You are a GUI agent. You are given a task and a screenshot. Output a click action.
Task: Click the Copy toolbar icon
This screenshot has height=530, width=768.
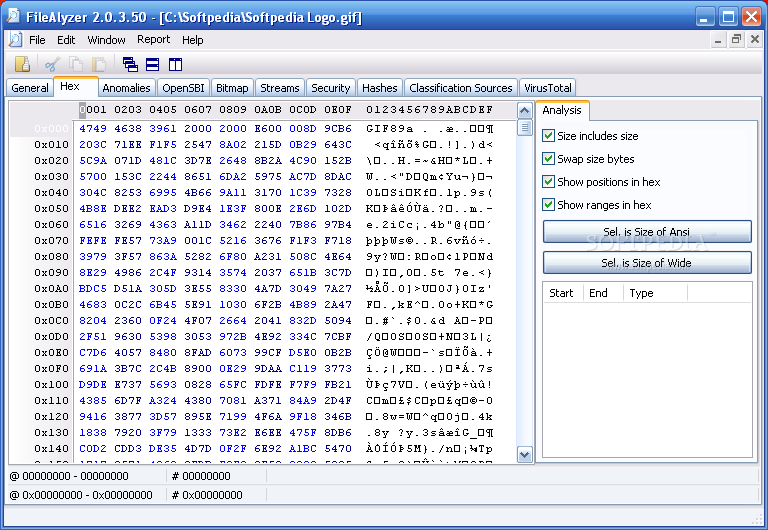point(76,64)
